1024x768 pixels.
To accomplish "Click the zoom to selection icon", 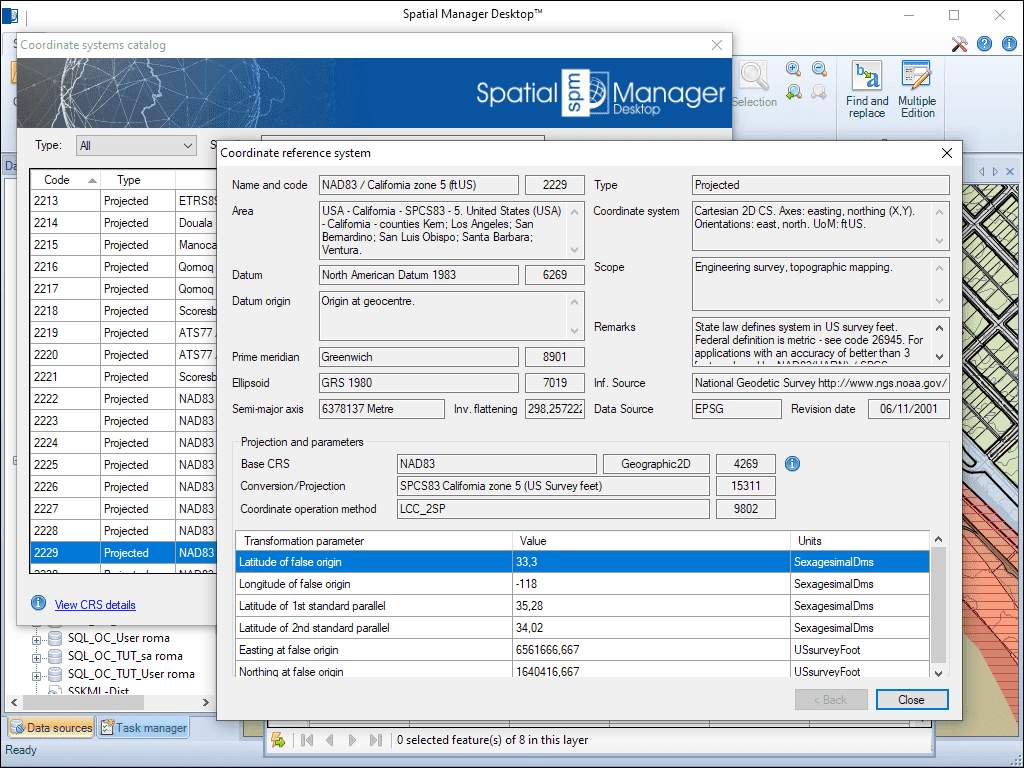I will (793, 92).
